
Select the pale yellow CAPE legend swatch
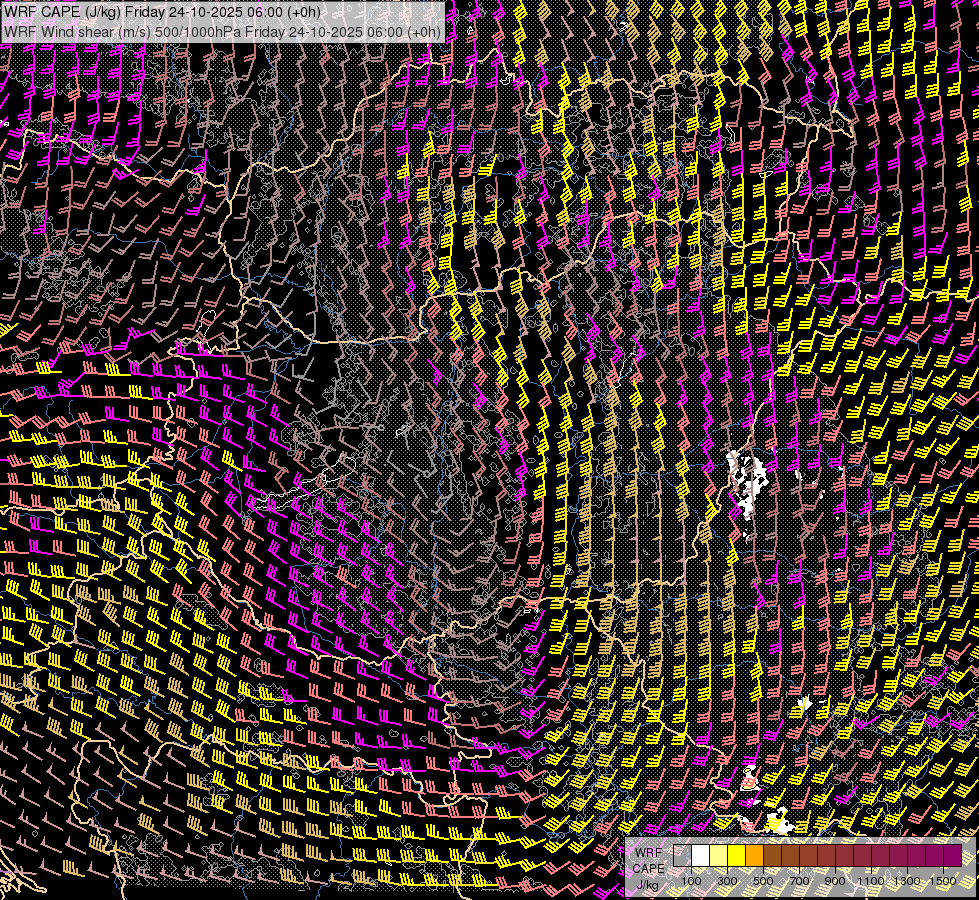[x=719, y=855]
